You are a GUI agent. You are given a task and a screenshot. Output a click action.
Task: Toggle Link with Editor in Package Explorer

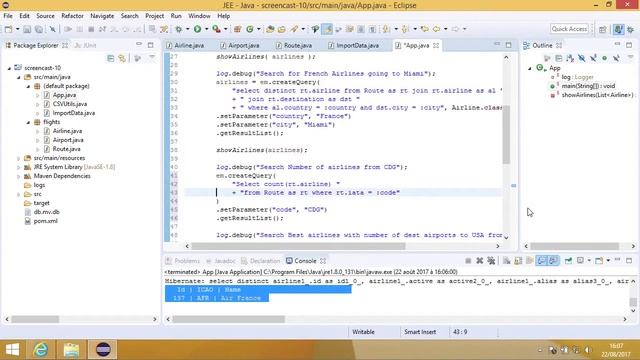pyautogui.click(x=122, y=58)
